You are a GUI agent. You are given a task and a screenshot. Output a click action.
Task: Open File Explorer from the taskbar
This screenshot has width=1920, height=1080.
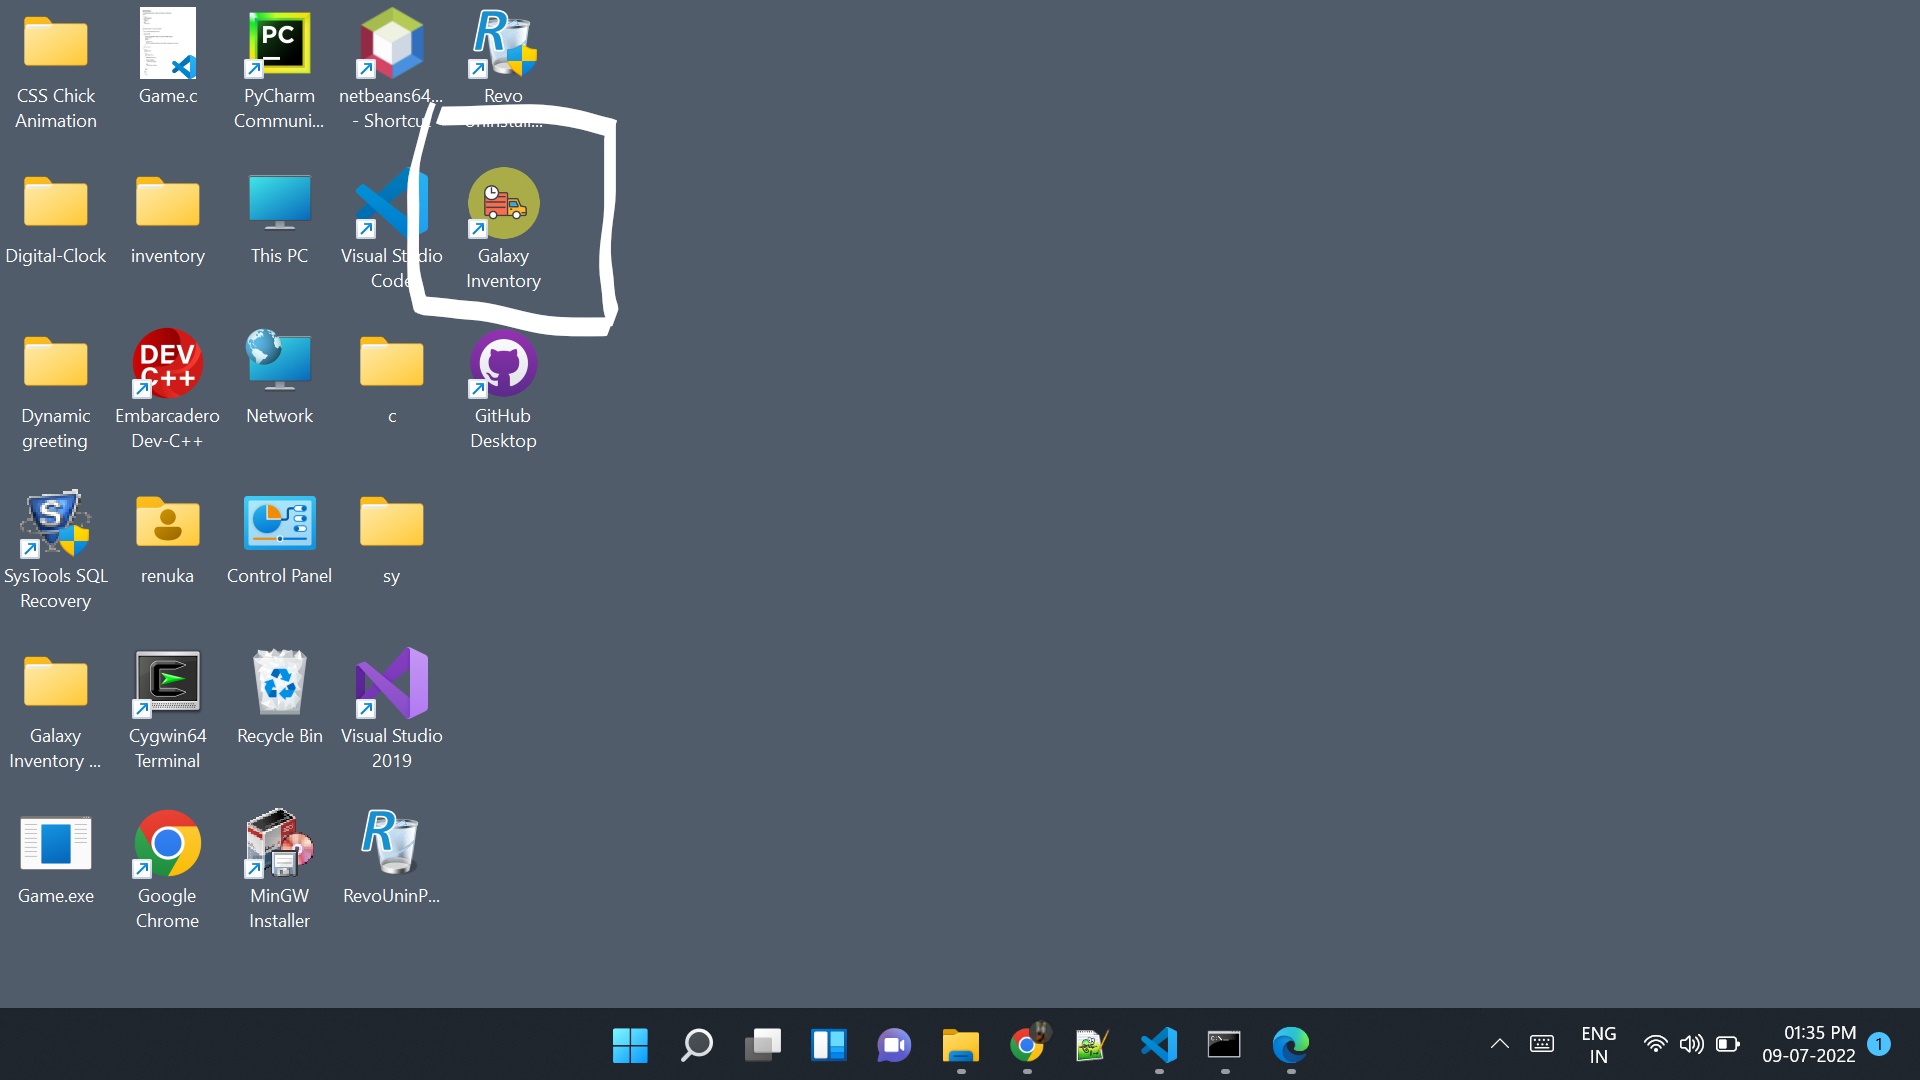click(x=961, y=1045)
